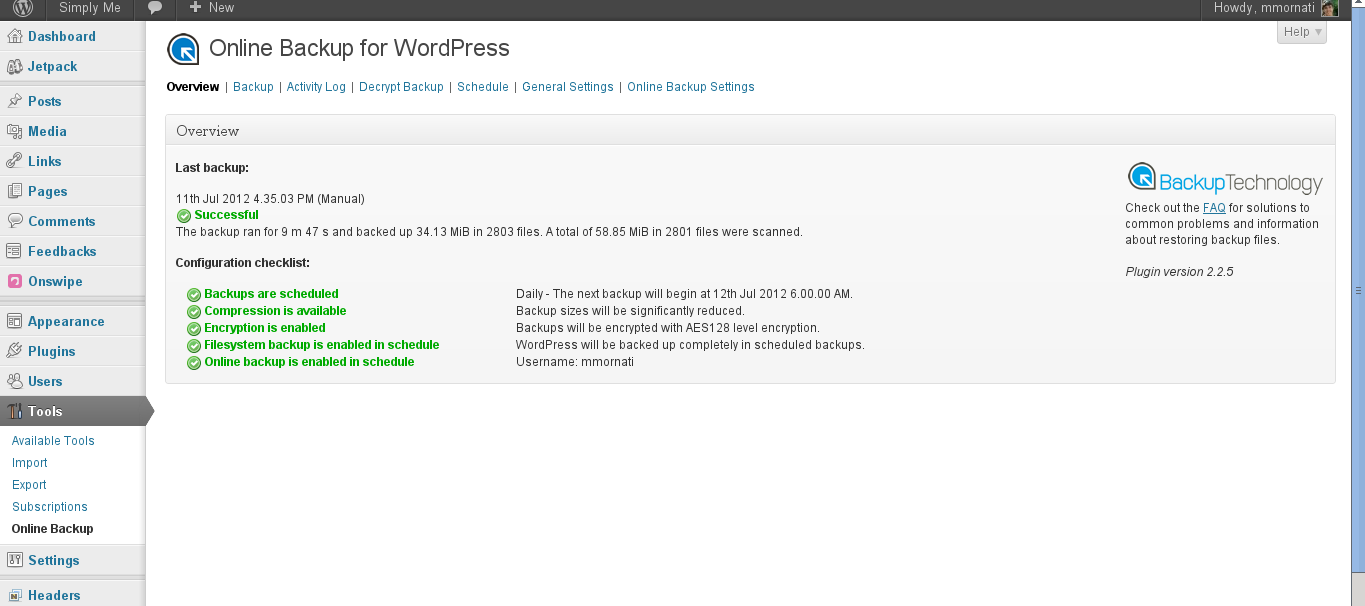Viewport: 1365px width, 606px height.
Task: Switch to the Schedule tab
Action: (483, 87)
